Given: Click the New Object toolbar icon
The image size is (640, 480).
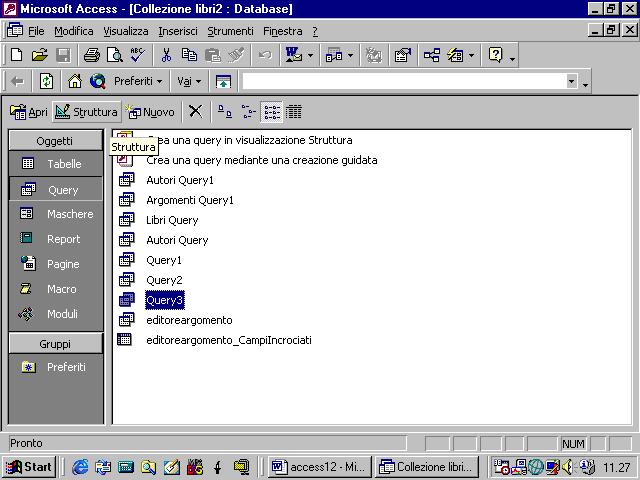Looking at the screenshot, I should pos(456,55).
